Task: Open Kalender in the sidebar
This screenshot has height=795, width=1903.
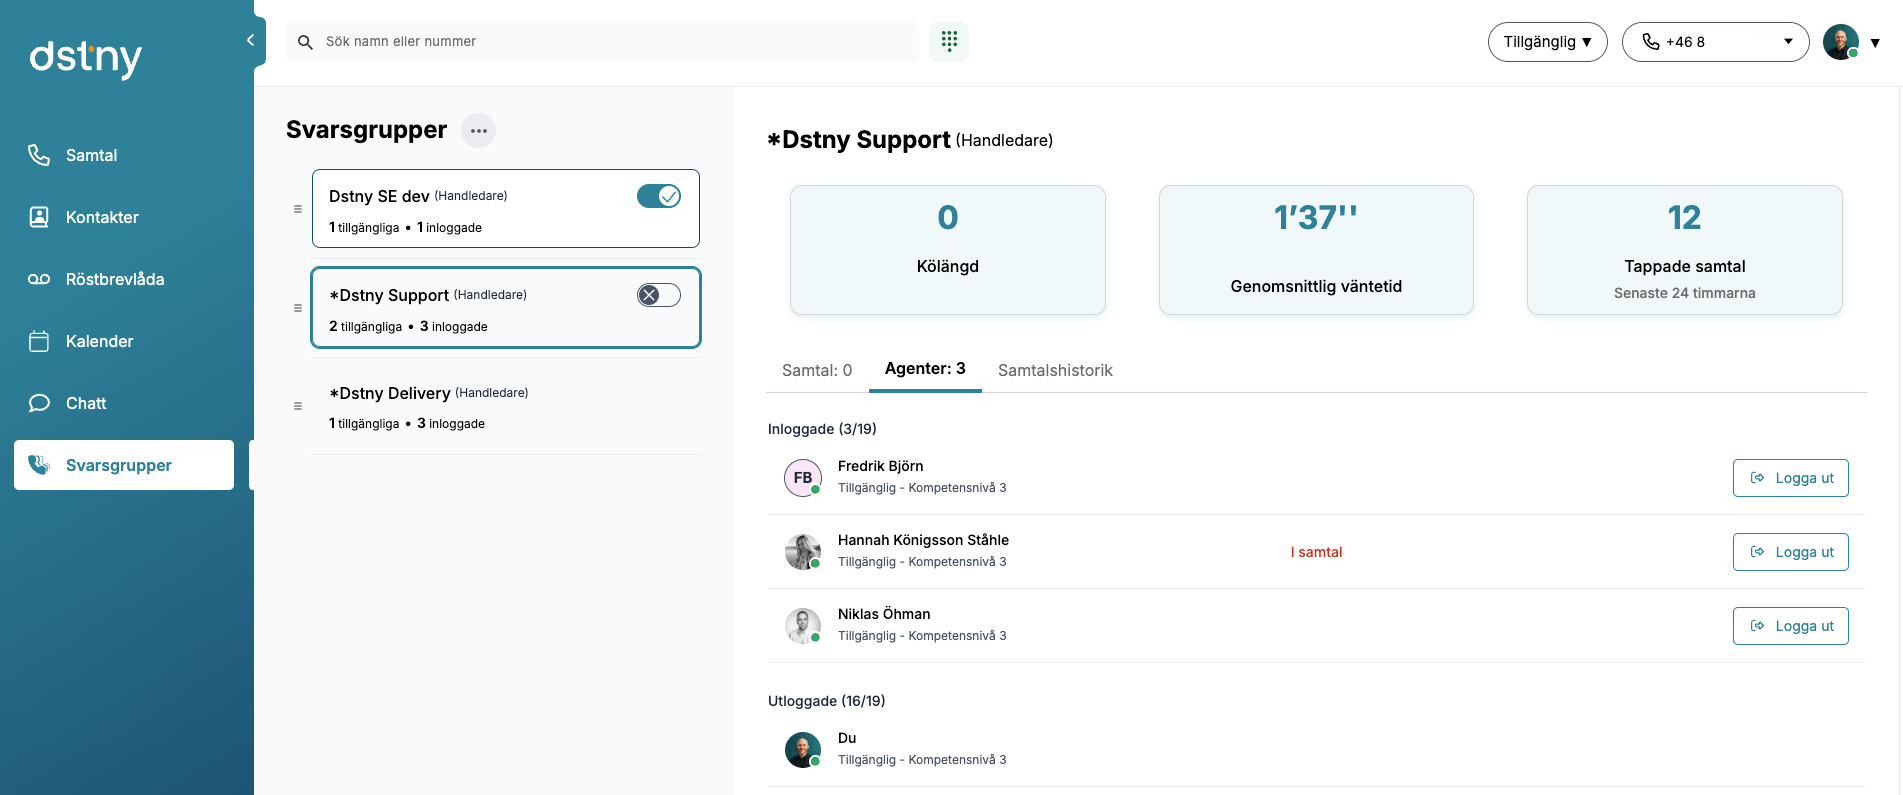Action: coord(99,341)
